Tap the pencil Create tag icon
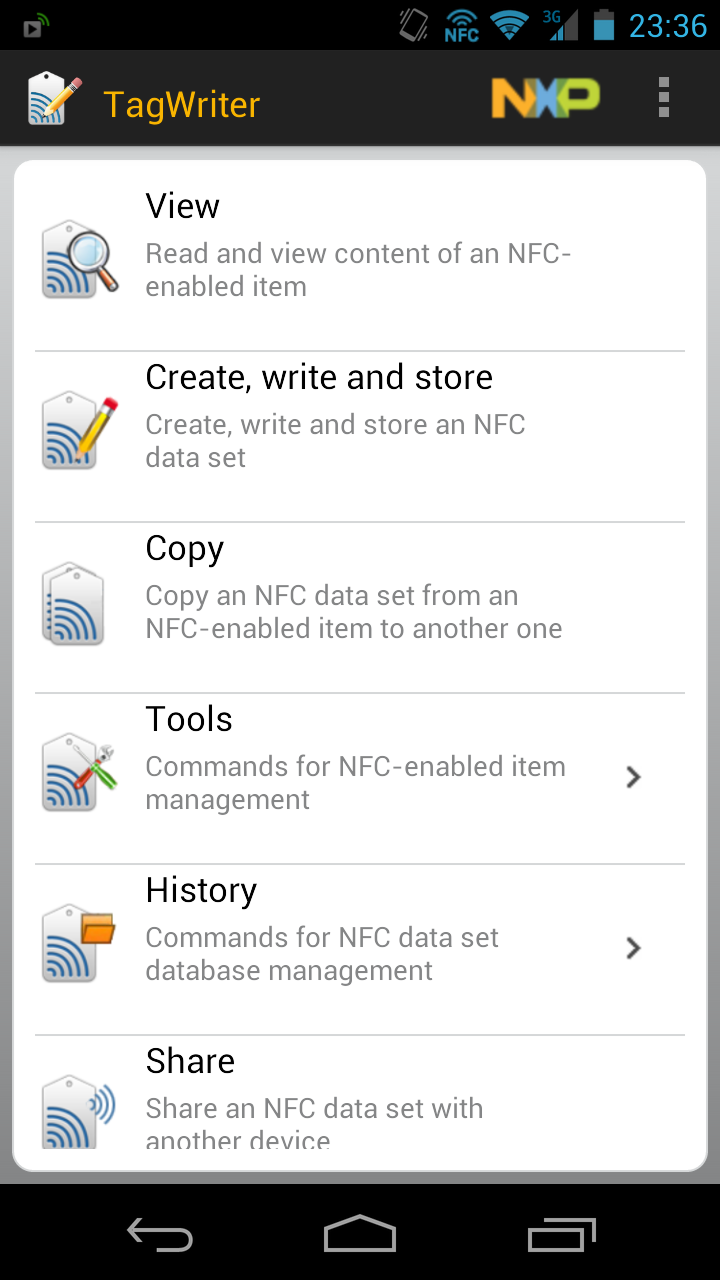Image resolution: width=720 pixels, height=1280 pixels. click(x=79, y=431)
